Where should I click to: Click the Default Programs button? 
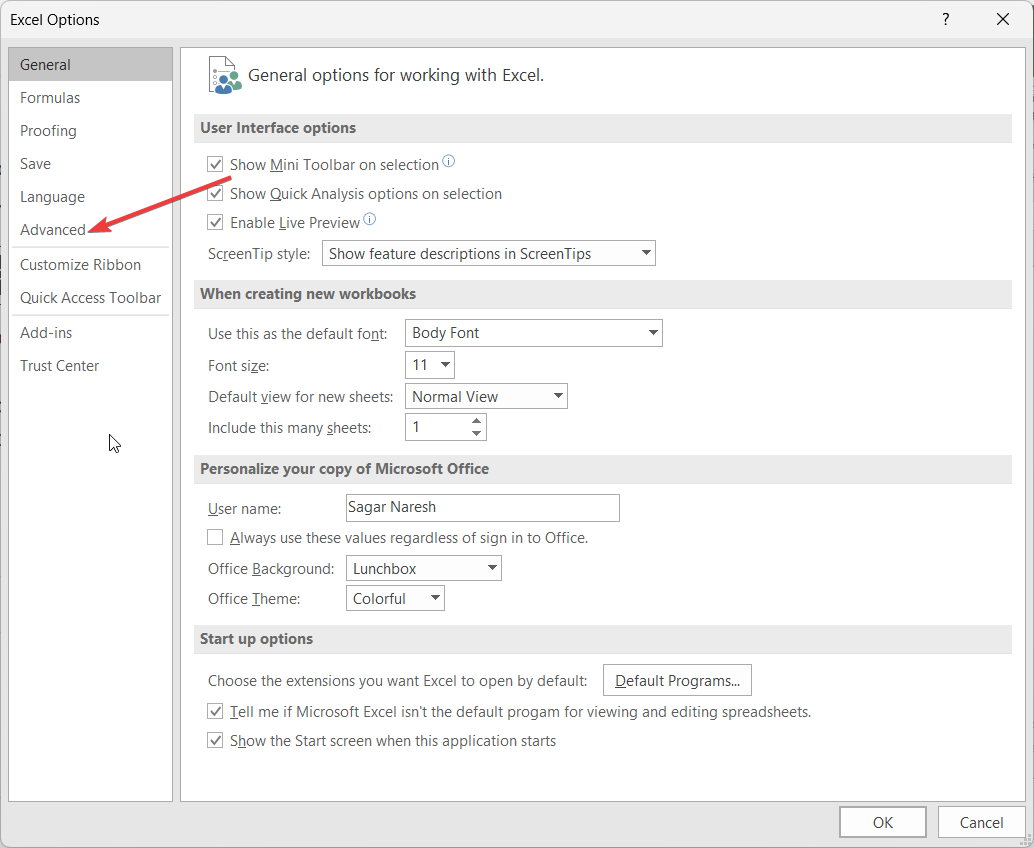pos(677,681)
